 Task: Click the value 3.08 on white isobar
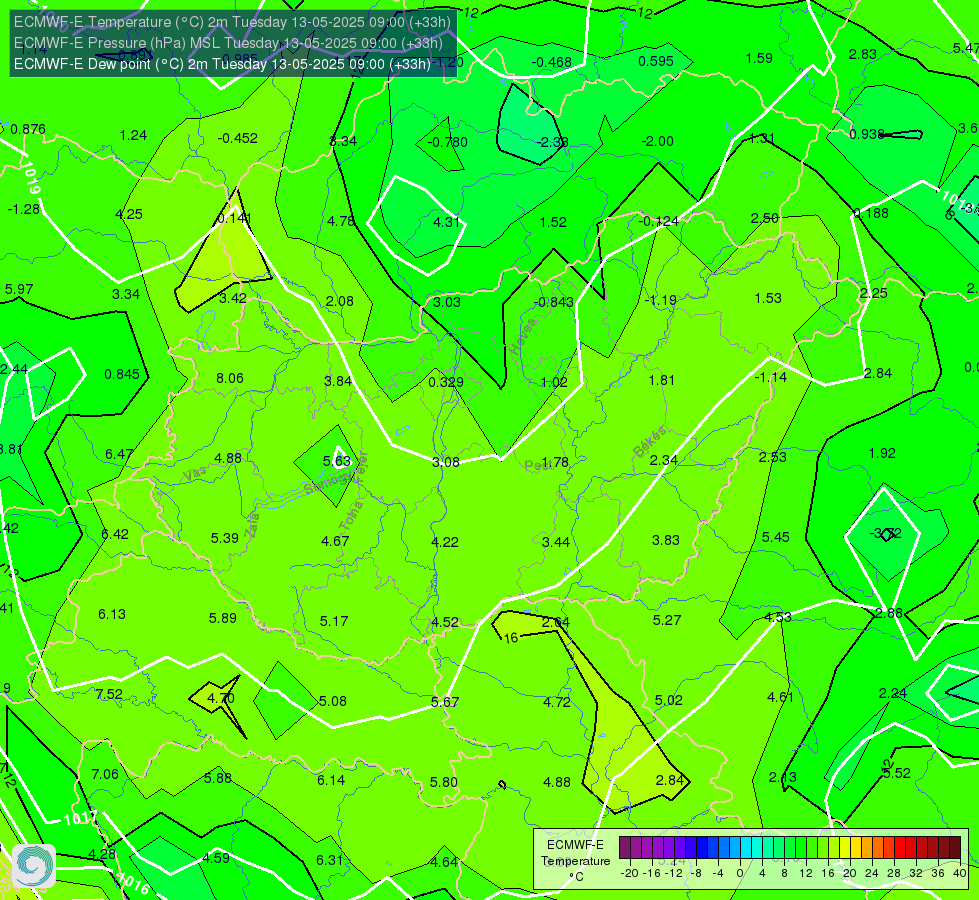pos(446,462)
